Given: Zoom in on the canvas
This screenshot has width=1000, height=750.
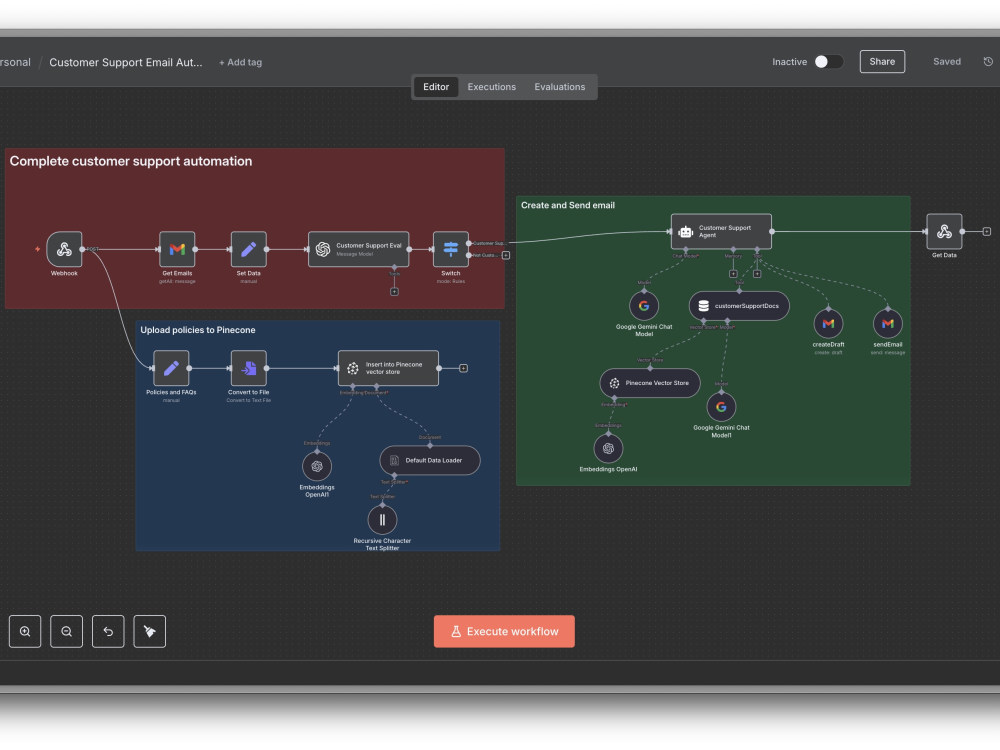Looking at the screenshot, I should coord(25,631).
